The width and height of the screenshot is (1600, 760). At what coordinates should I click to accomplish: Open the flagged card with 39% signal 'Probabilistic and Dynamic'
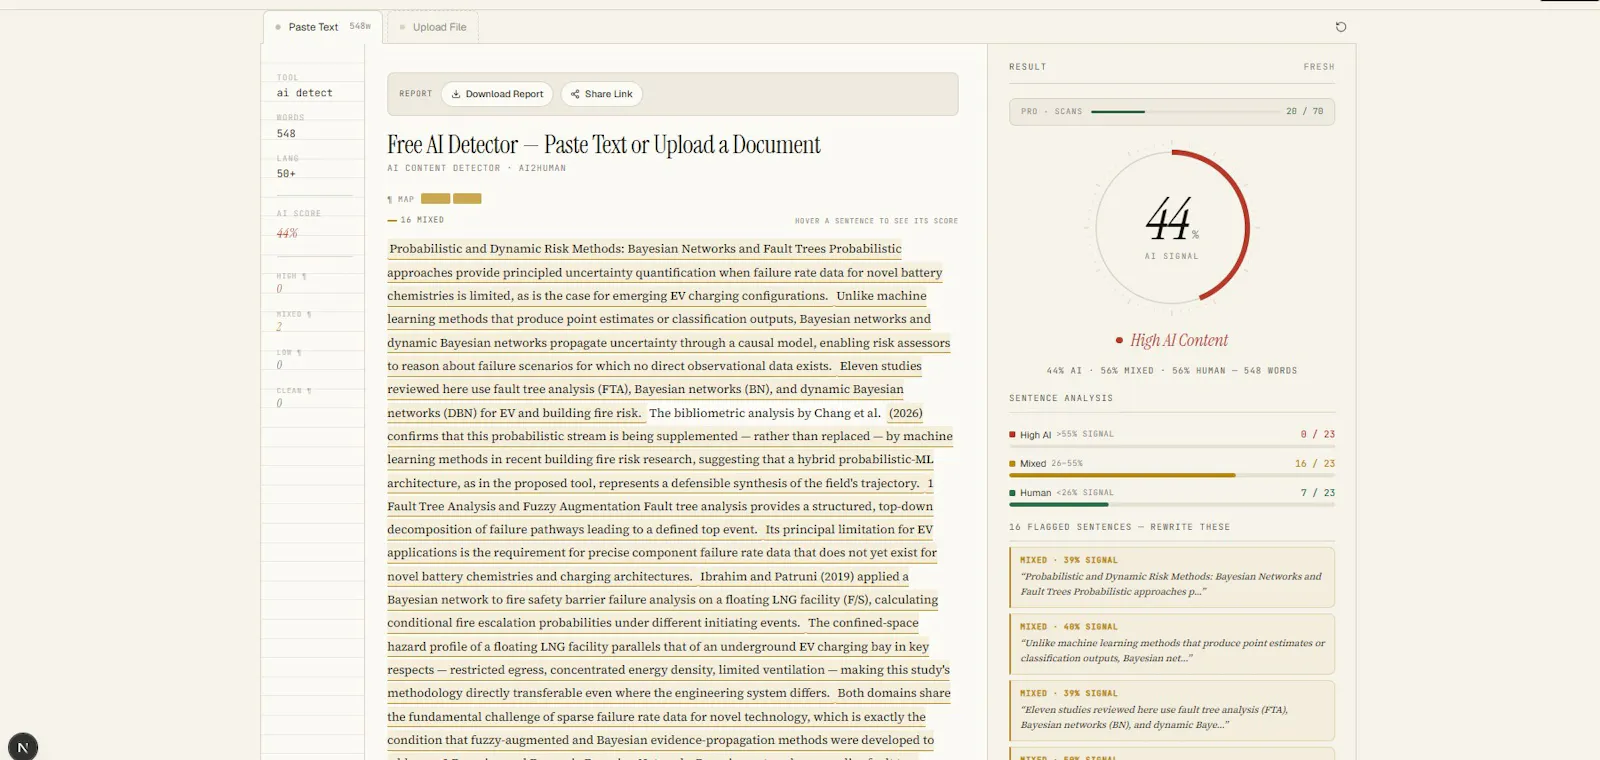point(1172,577)
